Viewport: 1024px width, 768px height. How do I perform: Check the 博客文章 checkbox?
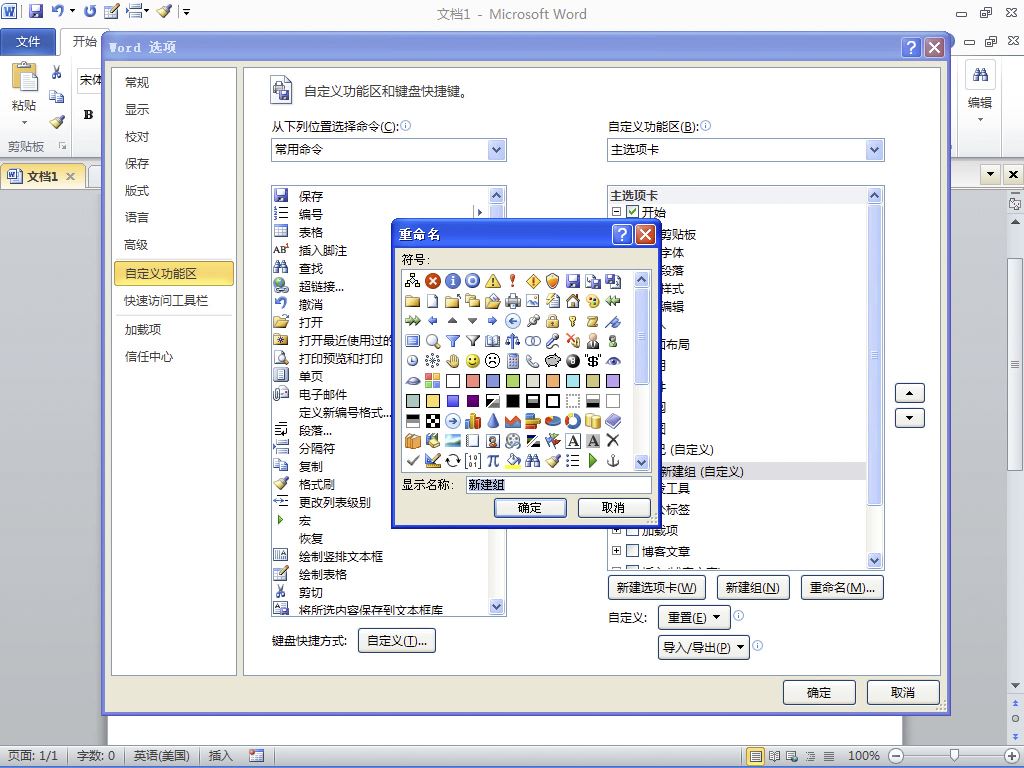(x=632, y=551)
